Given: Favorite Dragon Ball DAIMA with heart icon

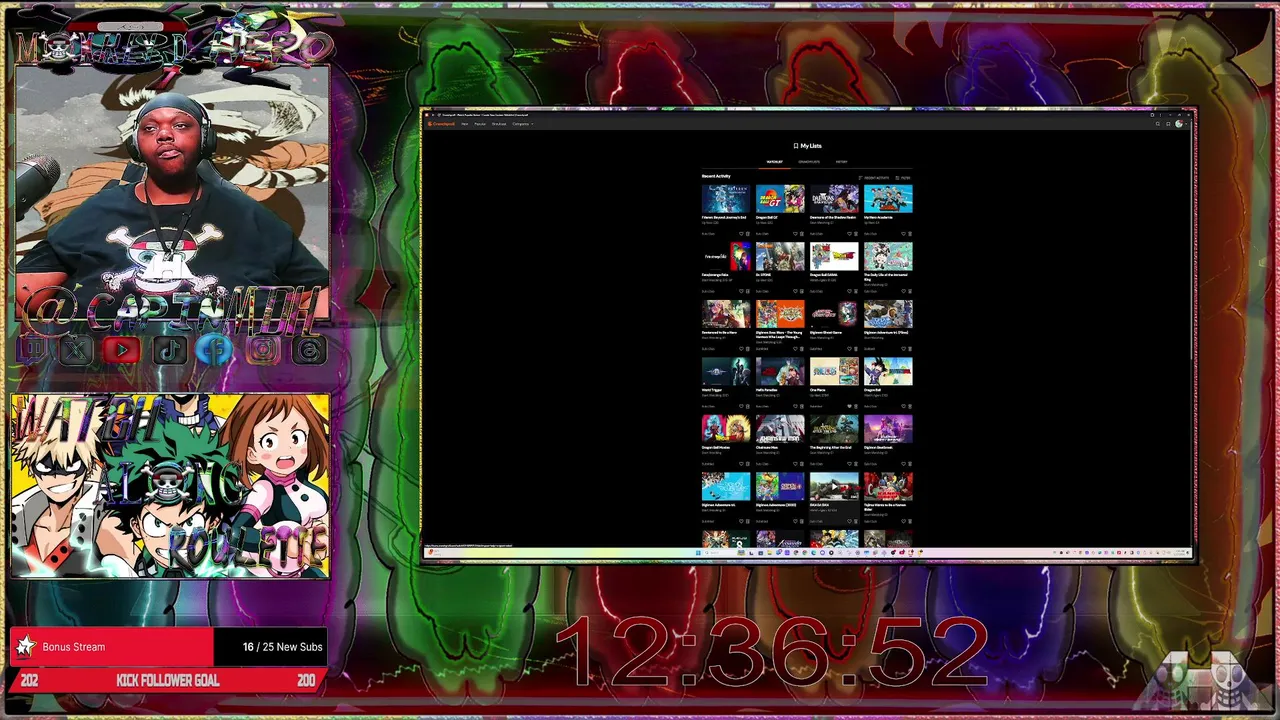Looking at the screenshot, I should click(849, 291).
